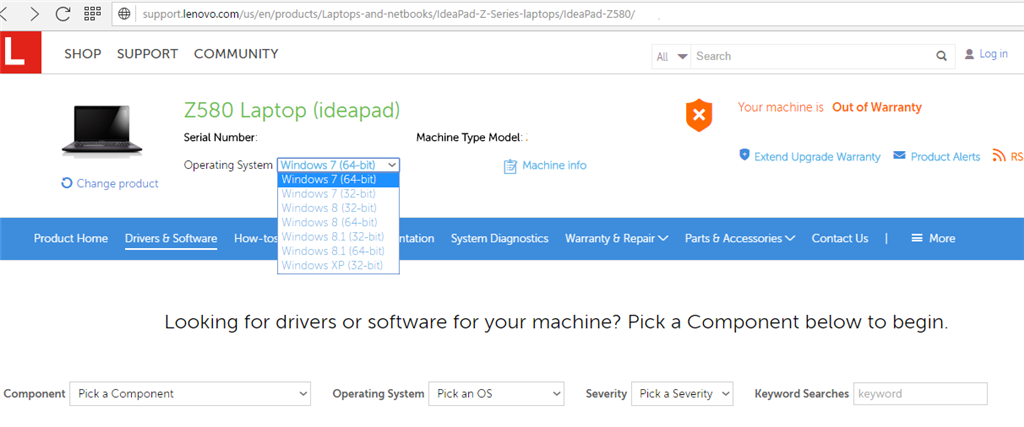Select Windows 8.1 (64-bit) option
The image size is (1024, 427).
point(338,251)
